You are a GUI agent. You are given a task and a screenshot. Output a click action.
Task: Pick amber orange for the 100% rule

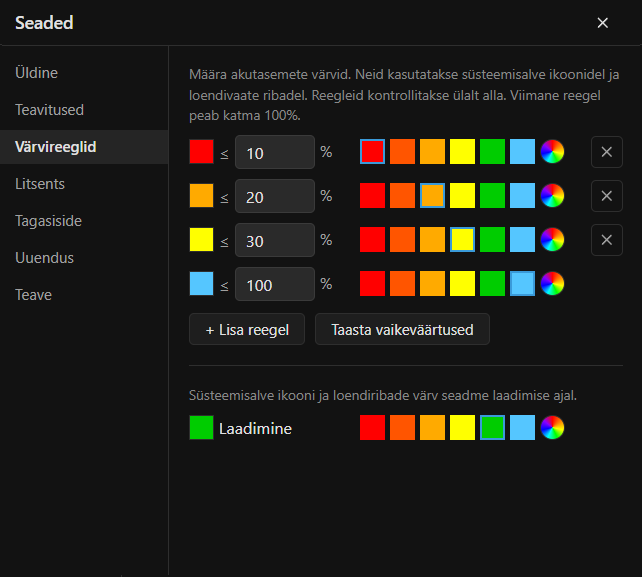[x=432, y=283]
